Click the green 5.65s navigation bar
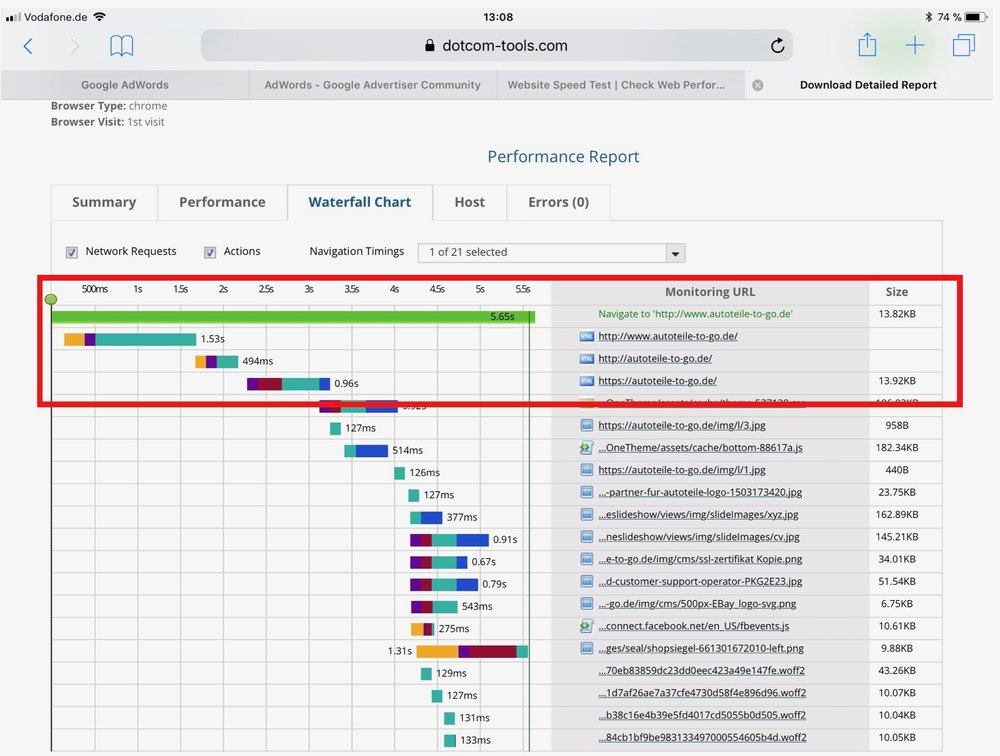The width and height of the screenshot is (1000, 756). point(293,316)
